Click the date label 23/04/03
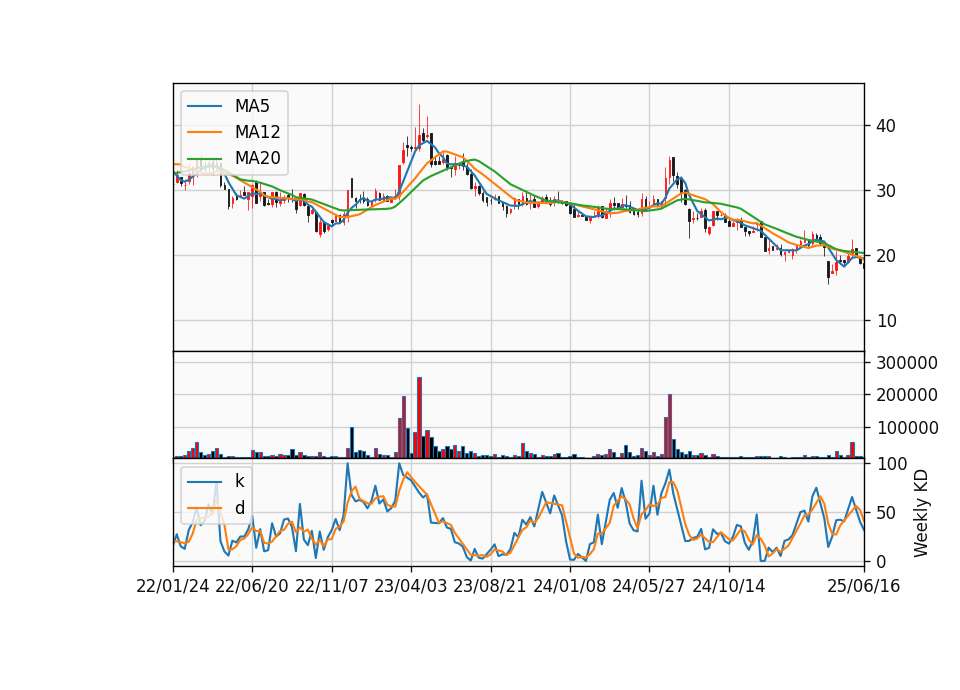960x690 pixels. tap(411, 586)
